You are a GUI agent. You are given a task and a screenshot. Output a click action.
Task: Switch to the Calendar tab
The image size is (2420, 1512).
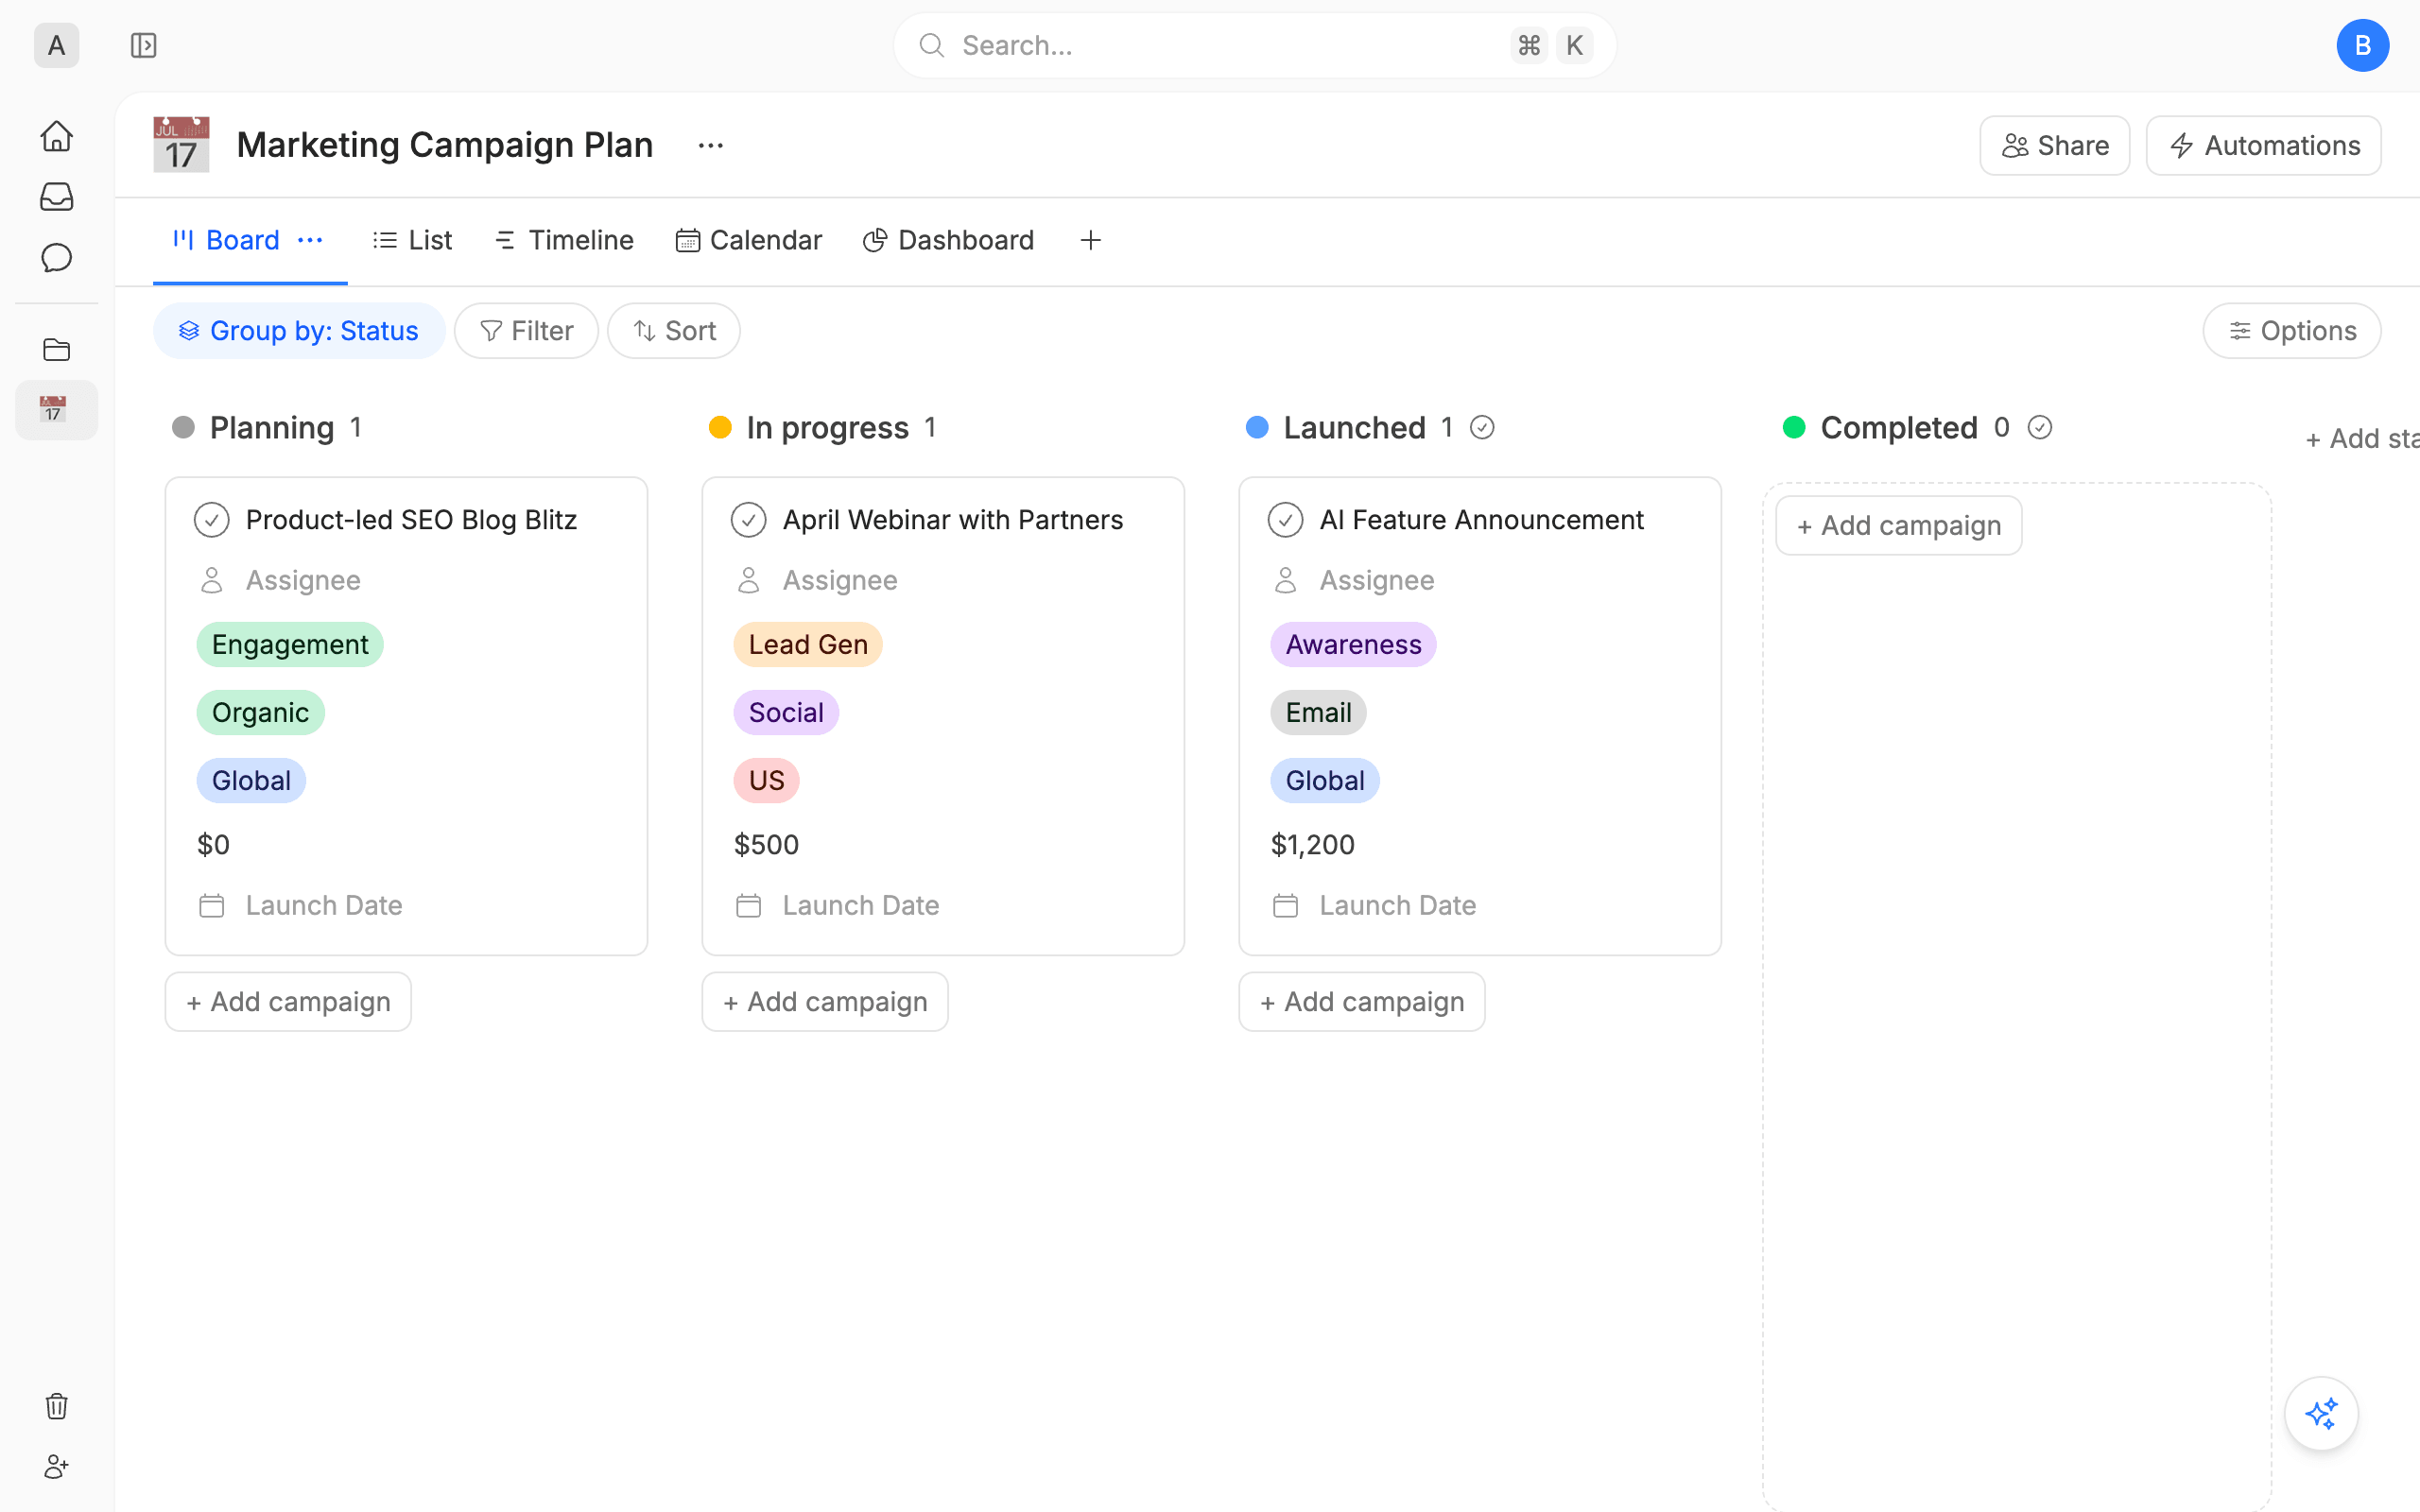(x=749, y=240)
